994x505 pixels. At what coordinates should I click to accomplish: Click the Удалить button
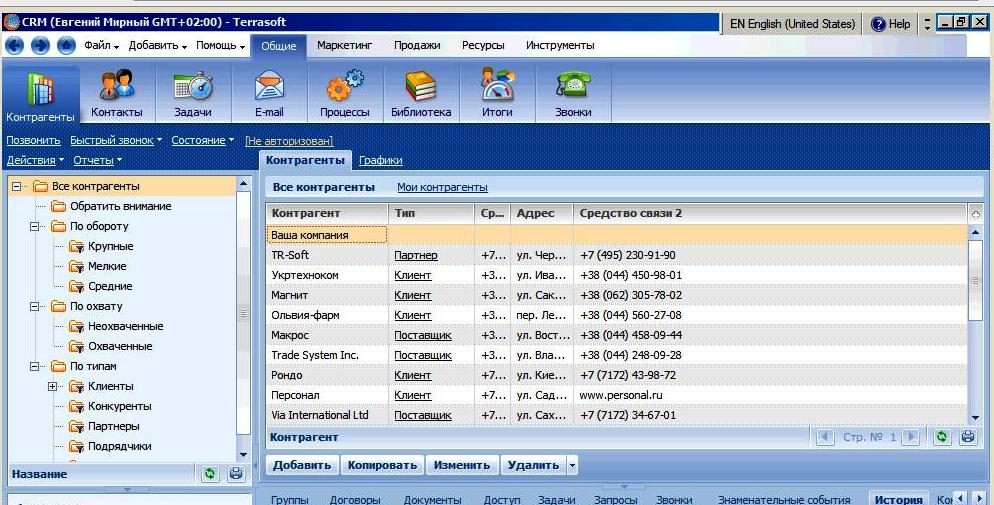point(533,466)
